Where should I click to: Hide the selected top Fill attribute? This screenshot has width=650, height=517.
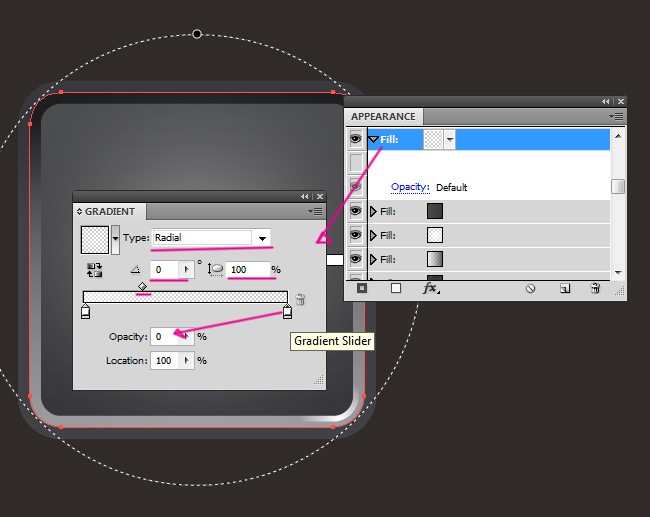coord(355,140)
